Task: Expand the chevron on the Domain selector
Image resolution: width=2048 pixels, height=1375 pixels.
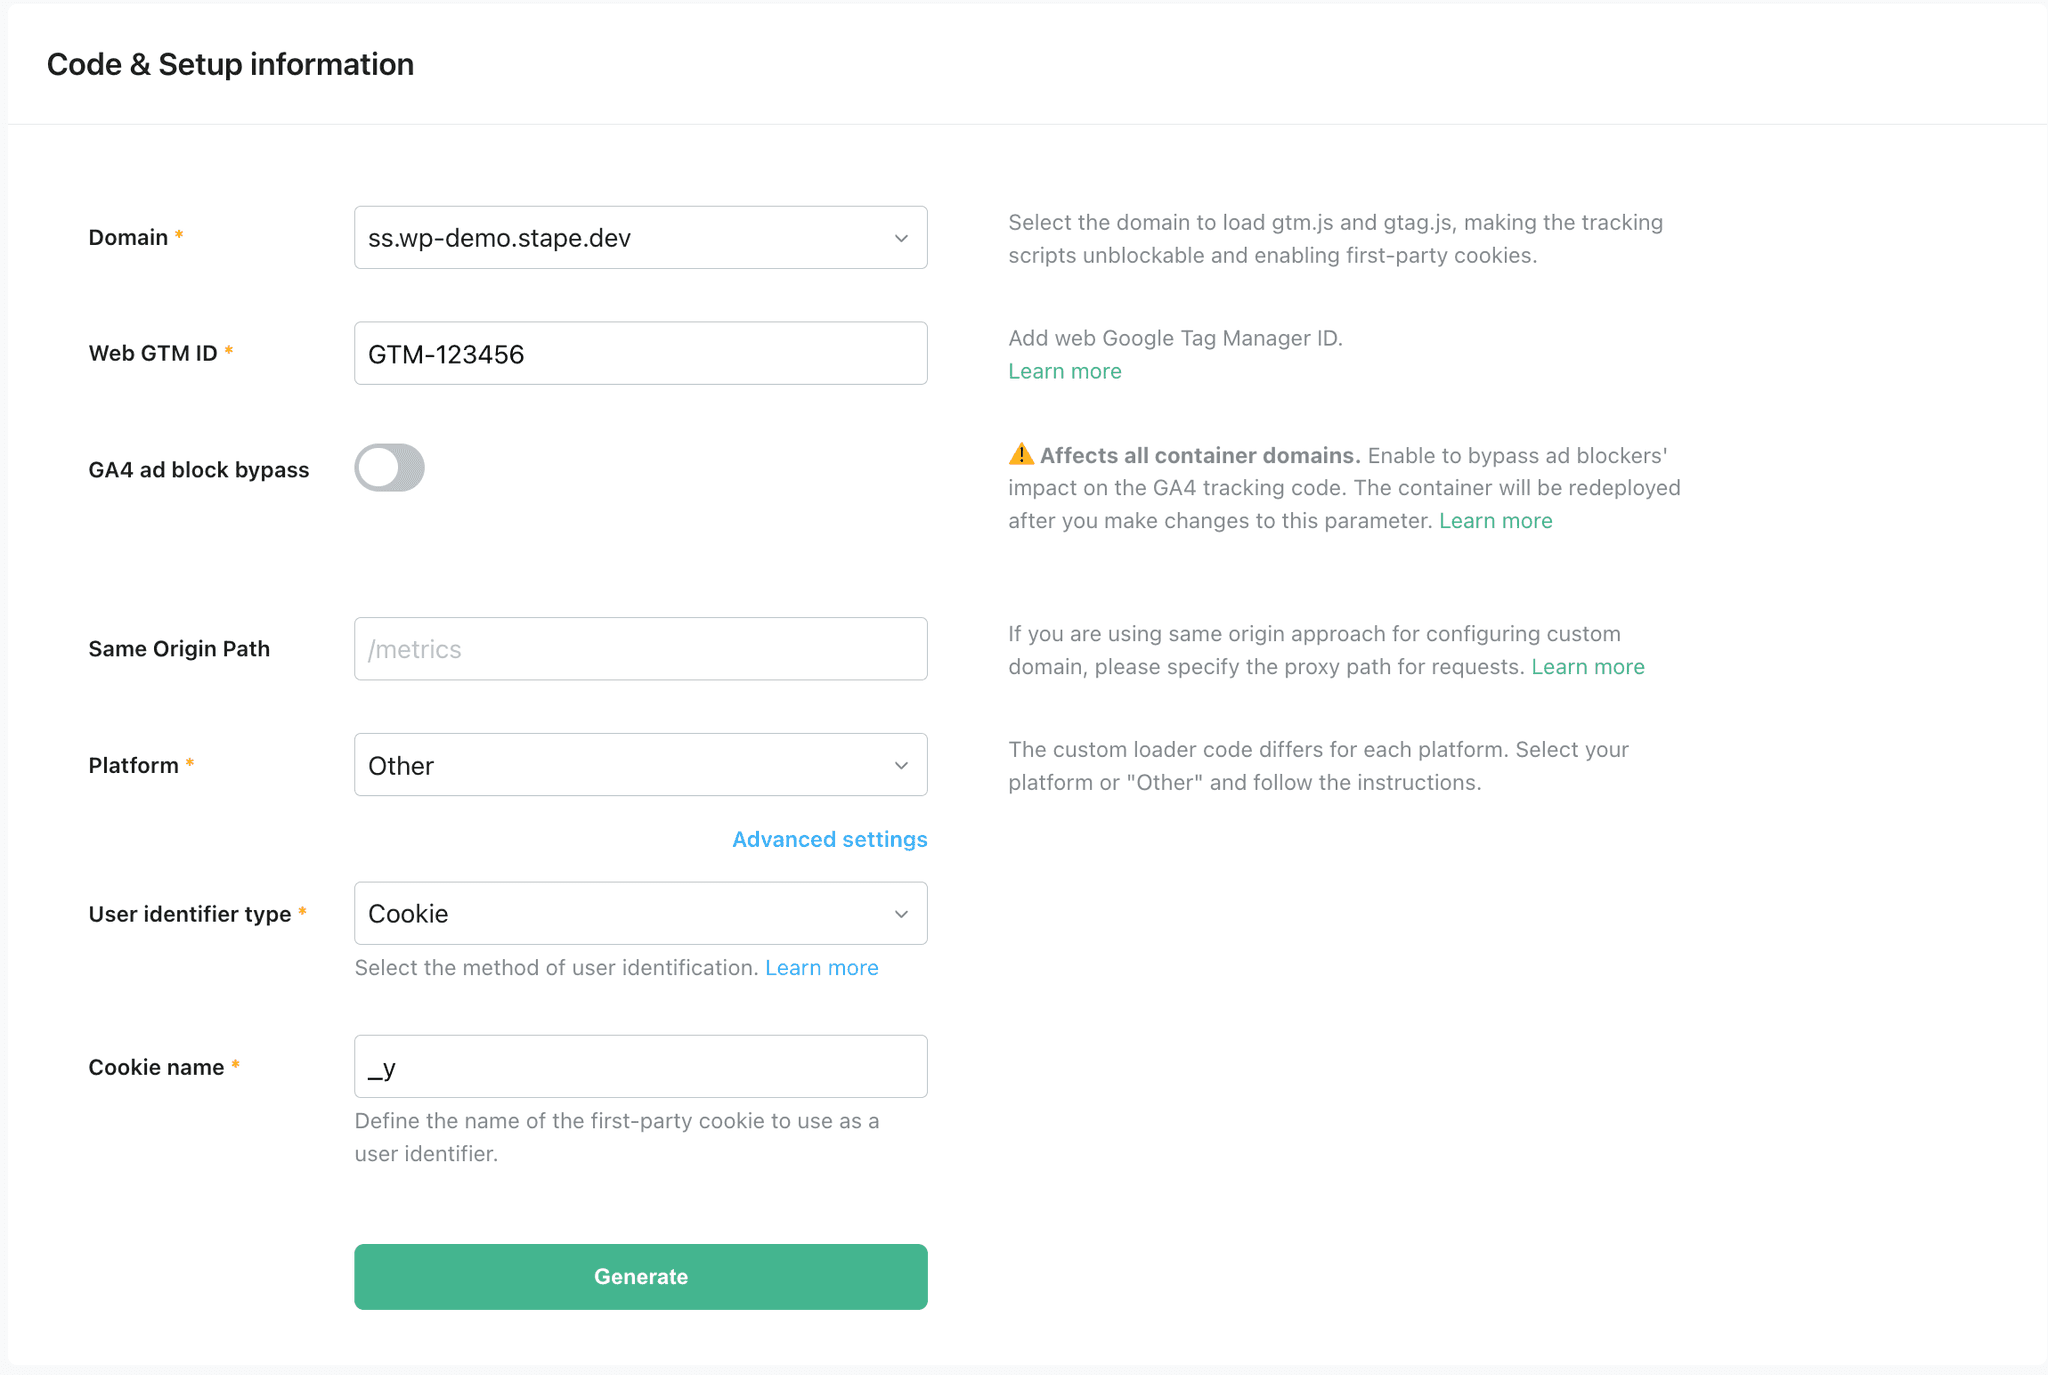Action: [x=901, y=237]
